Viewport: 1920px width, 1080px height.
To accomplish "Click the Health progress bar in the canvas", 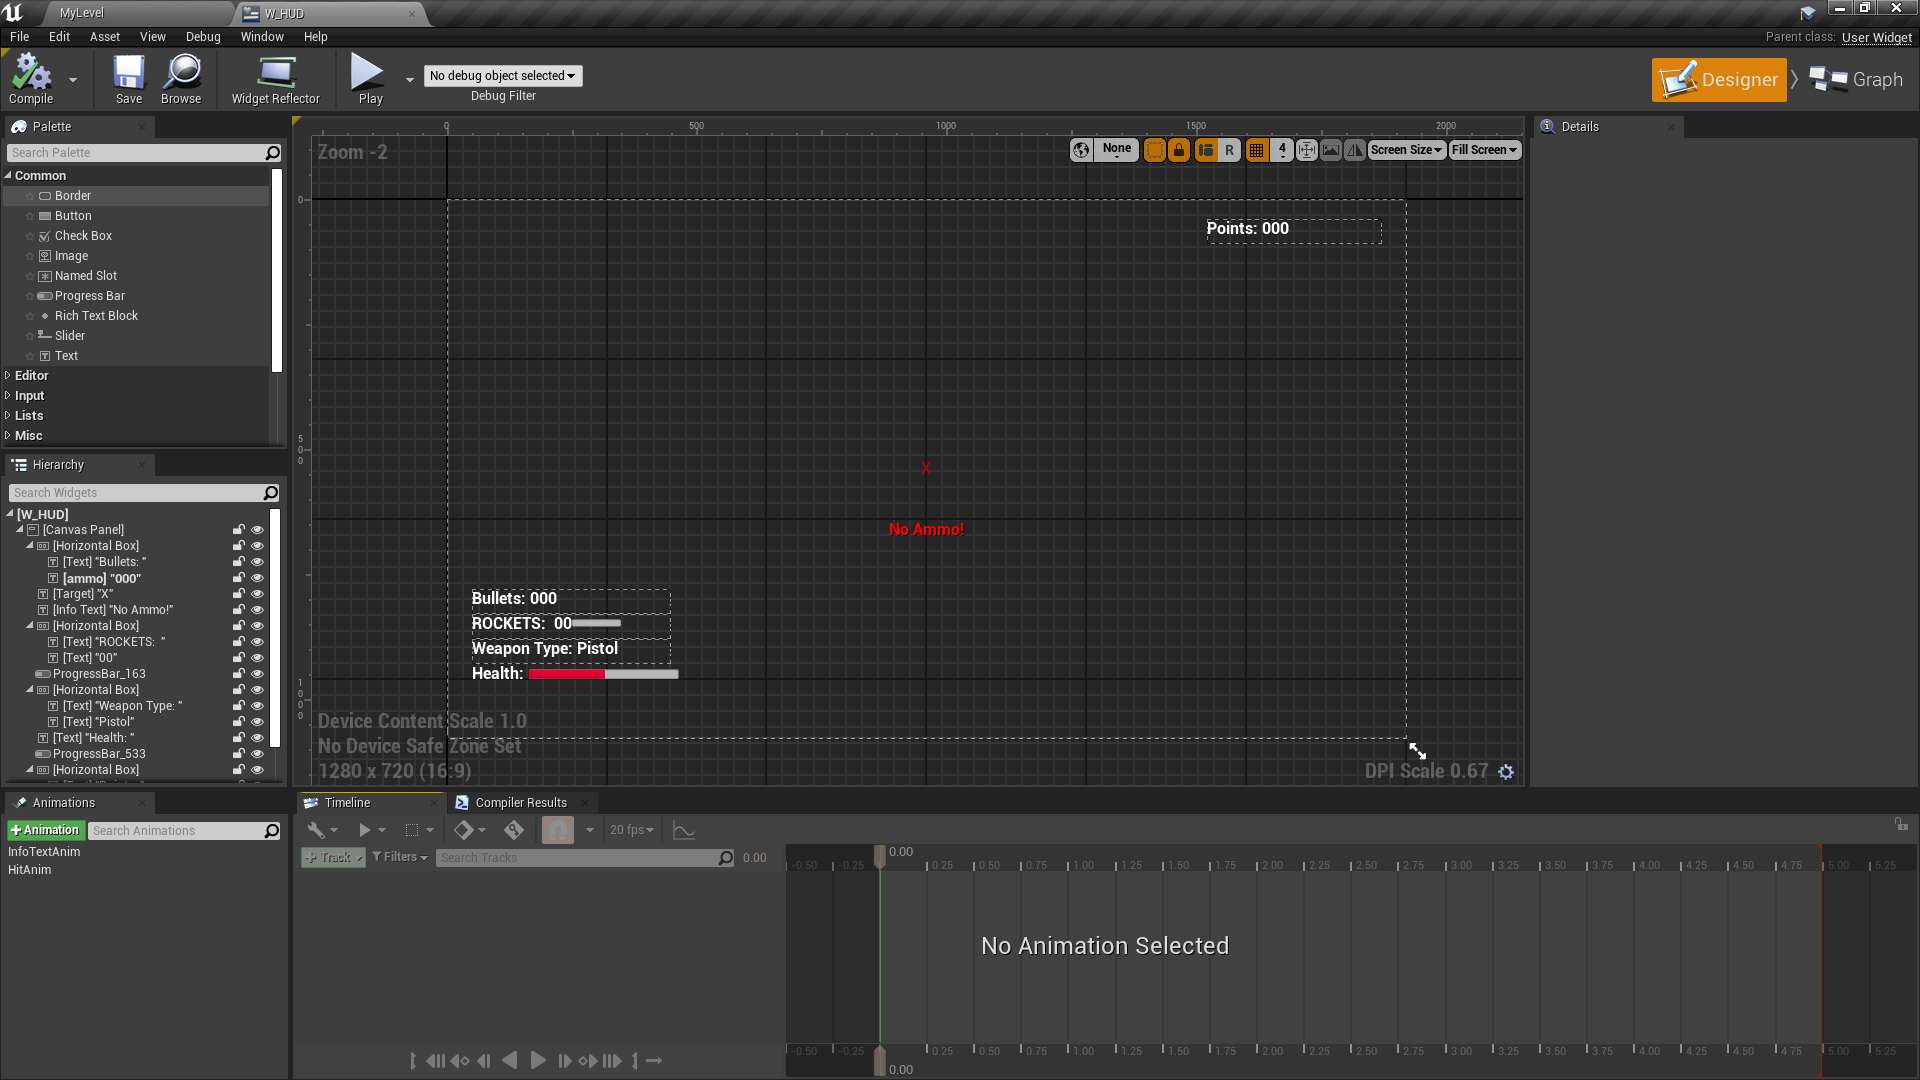I will [604, 674].
